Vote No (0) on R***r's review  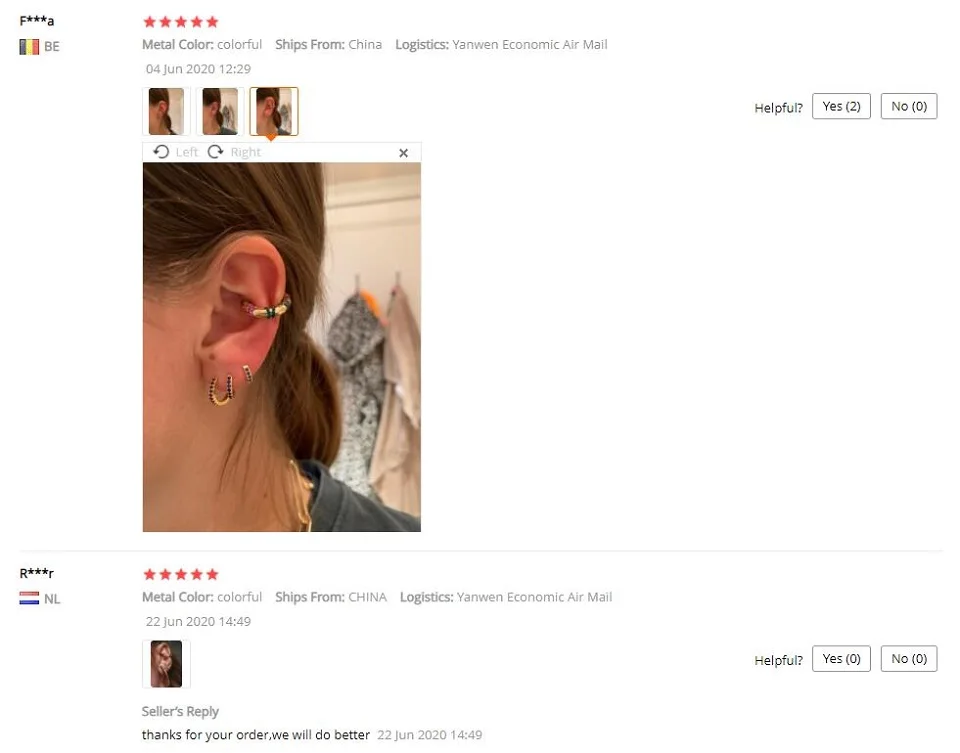pyautogui.click(x=909, y=659)
